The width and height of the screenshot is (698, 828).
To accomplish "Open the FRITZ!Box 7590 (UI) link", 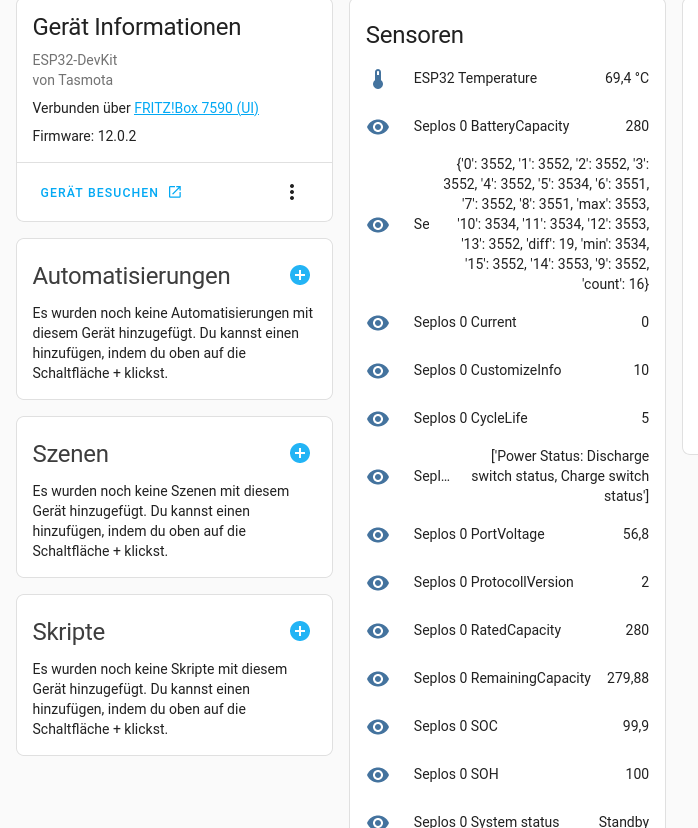I will coord(196,108).
